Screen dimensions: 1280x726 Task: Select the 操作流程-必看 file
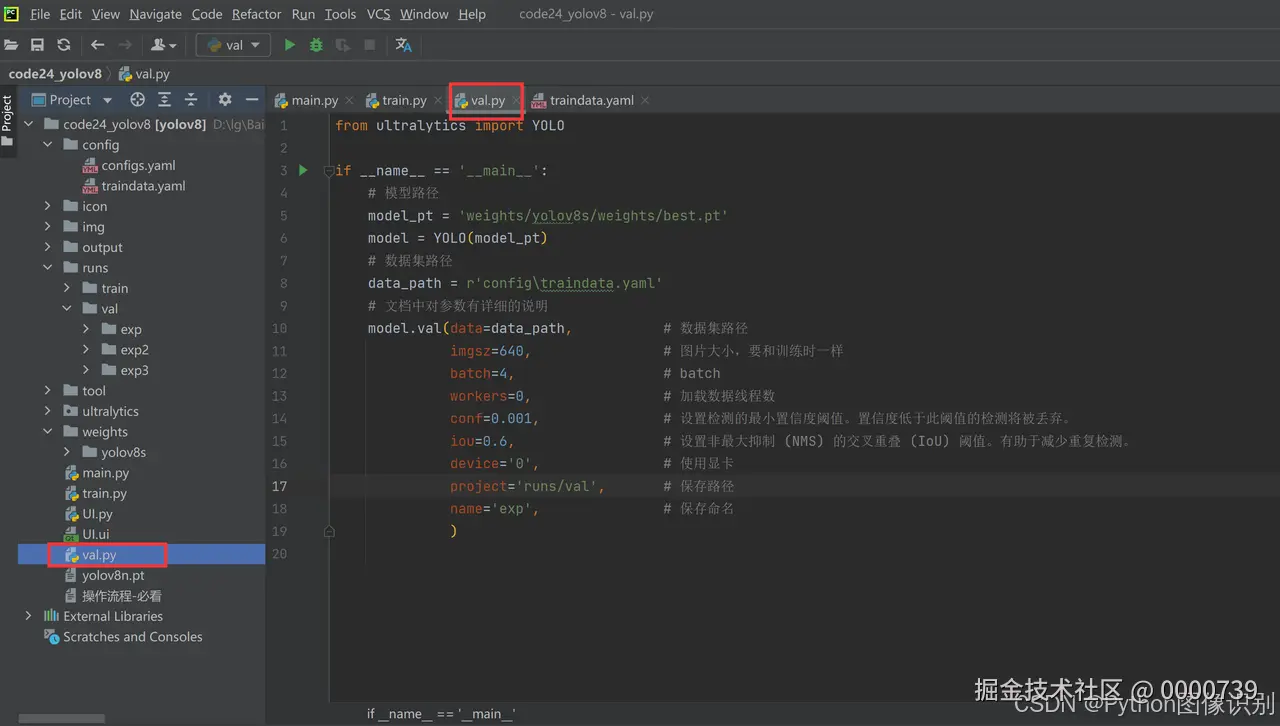tap(122, 596)
